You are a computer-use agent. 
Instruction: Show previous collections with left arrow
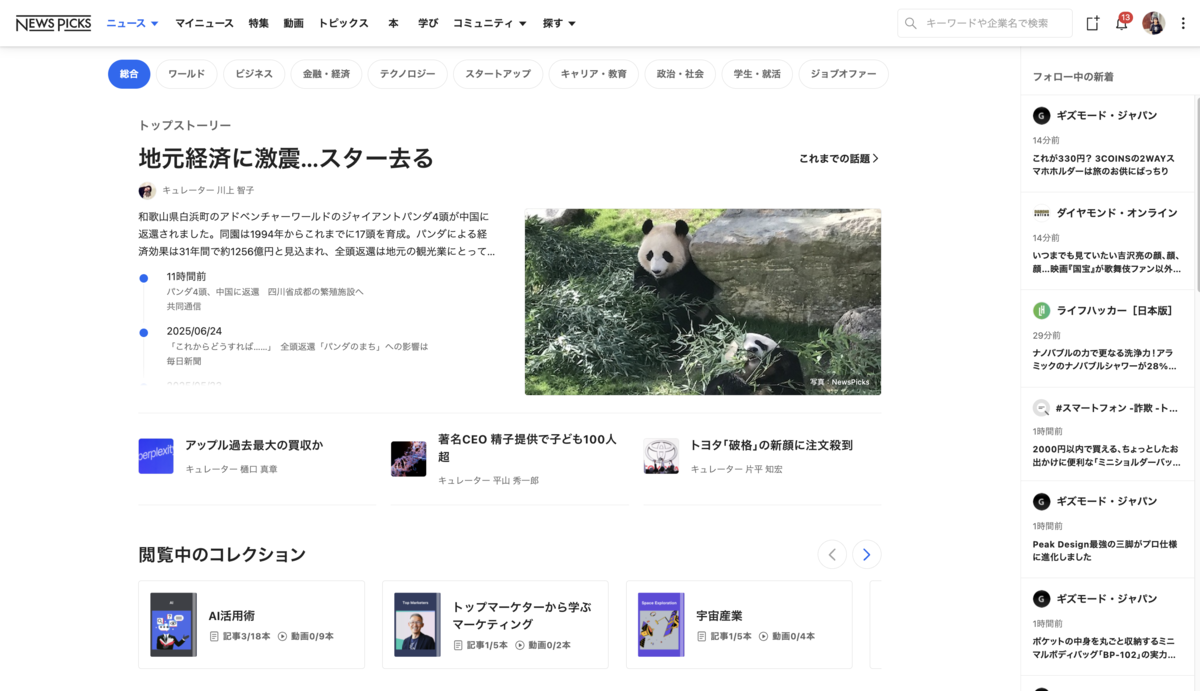point(832,554)
